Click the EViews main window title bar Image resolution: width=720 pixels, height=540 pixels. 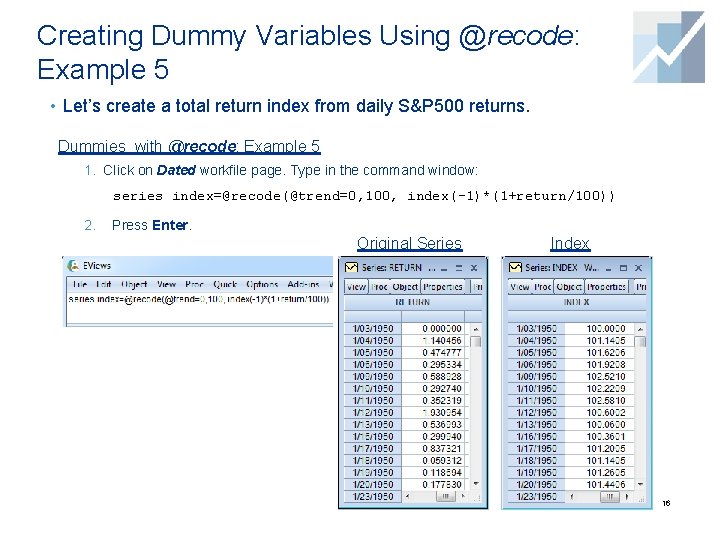pos(198,266)
